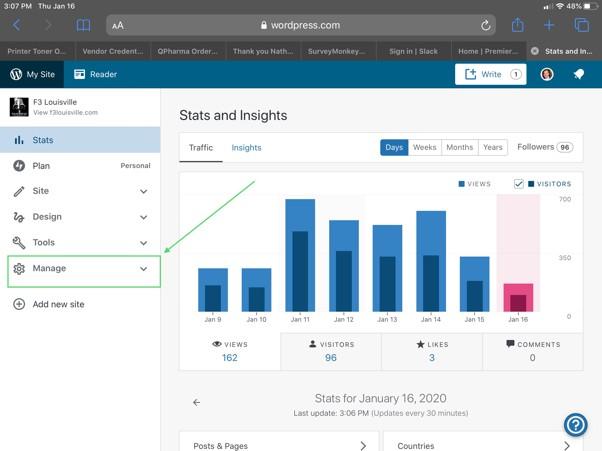Open the Reader tab in masterbar
Screen dimensions: 602x451
[95, 74]
